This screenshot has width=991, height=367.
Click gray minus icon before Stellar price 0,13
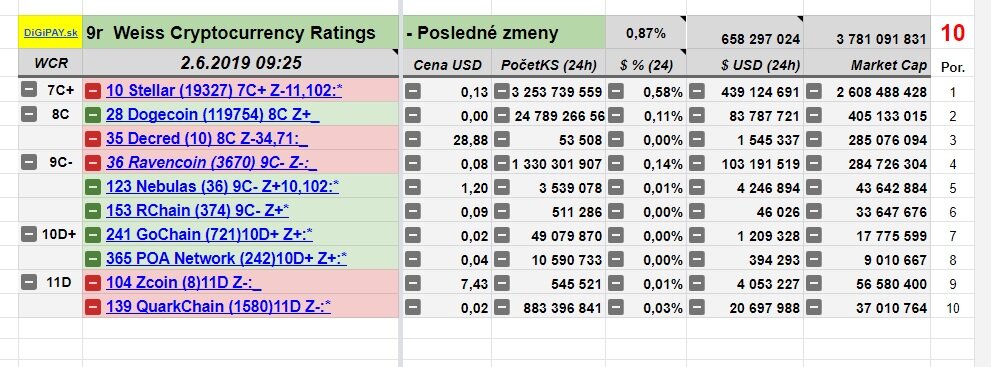pos(413,92)
